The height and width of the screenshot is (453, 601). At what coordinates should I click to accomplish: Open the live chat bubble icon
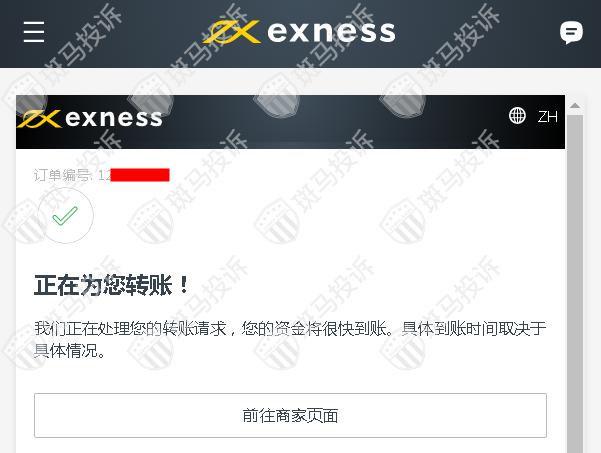[x=571, y=32]
